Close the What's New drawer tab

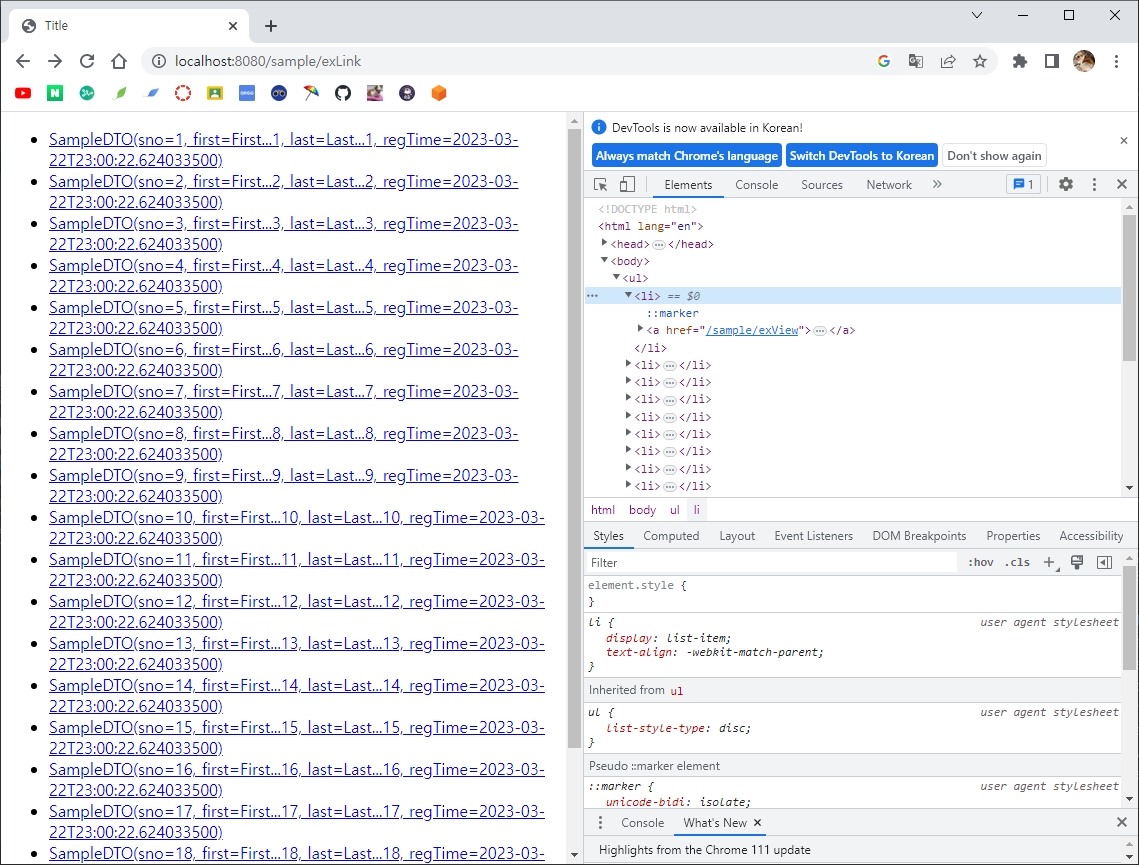(x=758, y=822)
